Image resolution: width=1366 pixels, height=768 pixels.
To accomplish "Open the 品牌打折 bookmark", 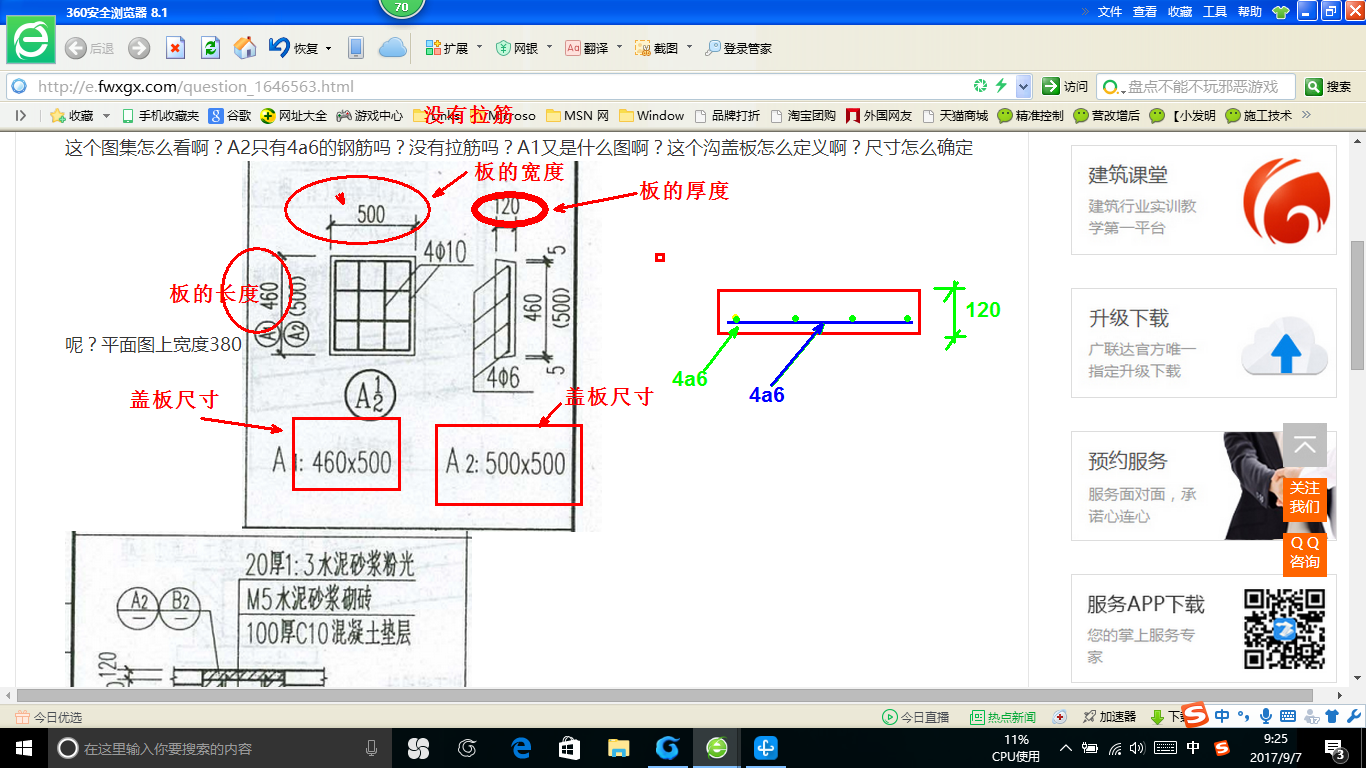I will pyautogui.click(x=727, y=116).
